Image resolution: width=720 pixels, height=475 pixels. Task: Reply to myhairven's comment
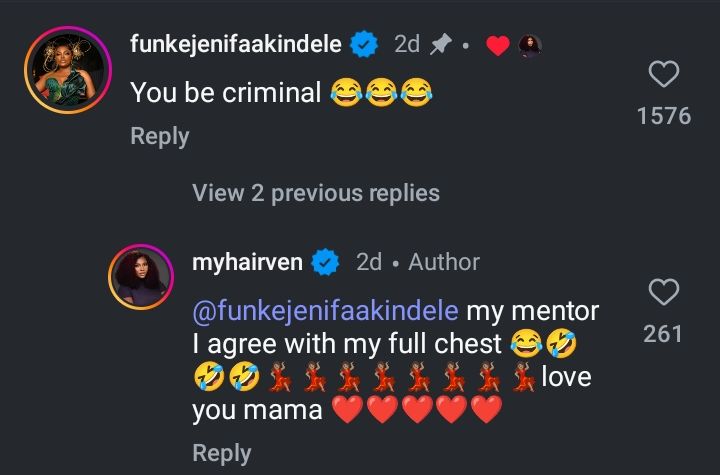pos(221,452)
